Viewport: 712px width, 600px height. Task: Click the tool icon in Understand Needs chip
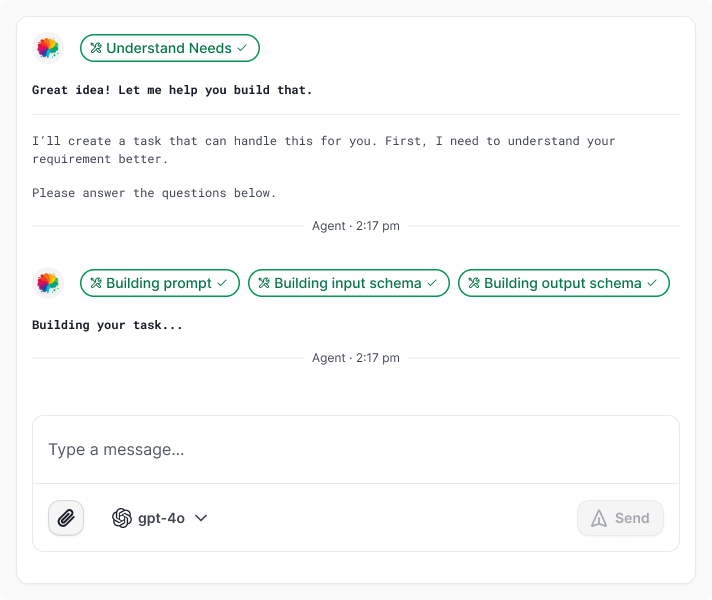(x=96, y=48)
